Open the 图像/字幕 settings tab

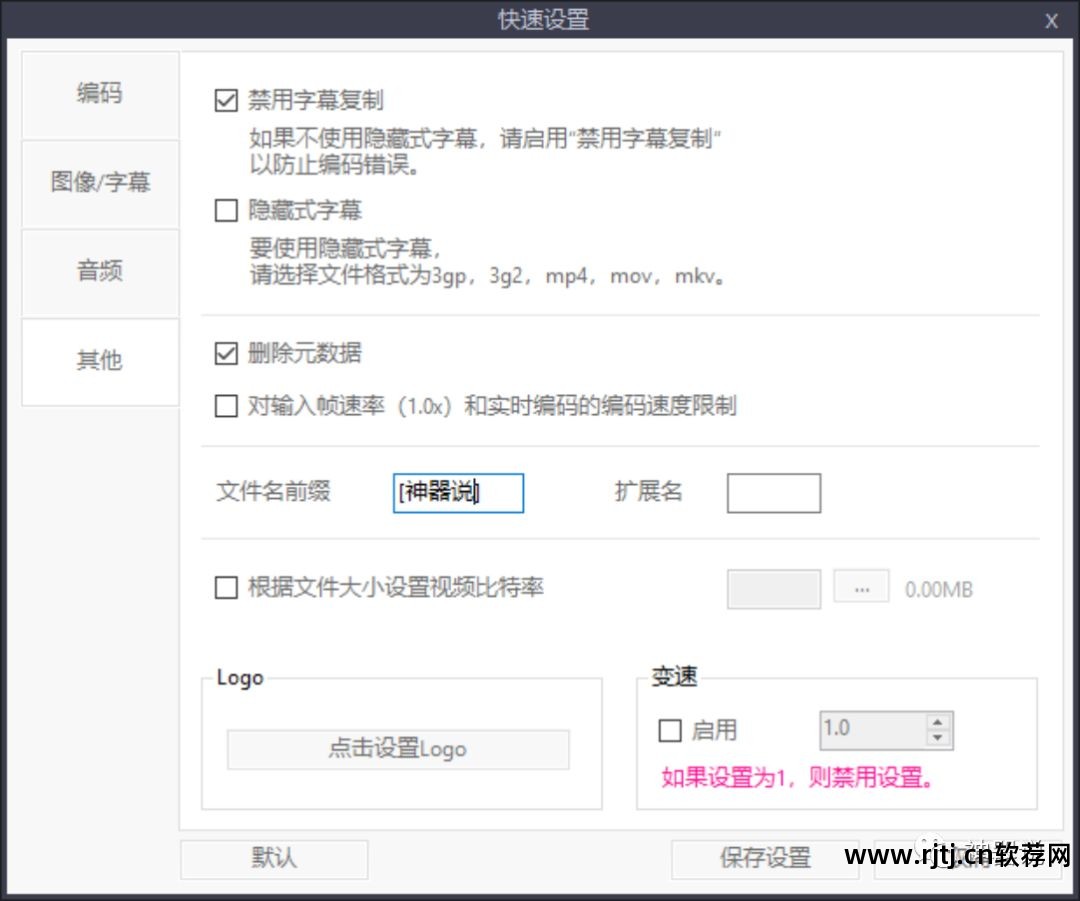(x=99, y=183)
